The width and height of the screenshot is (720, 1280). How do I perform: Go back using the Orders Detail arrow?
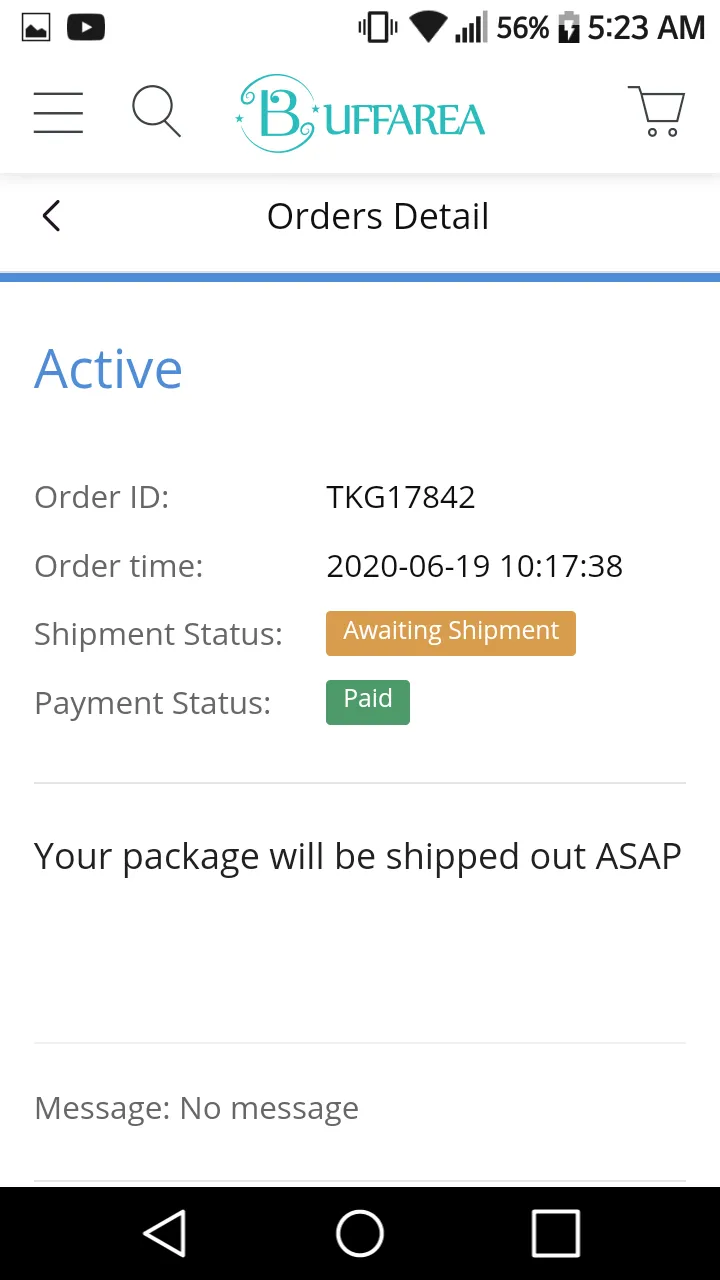click(51, 216)
